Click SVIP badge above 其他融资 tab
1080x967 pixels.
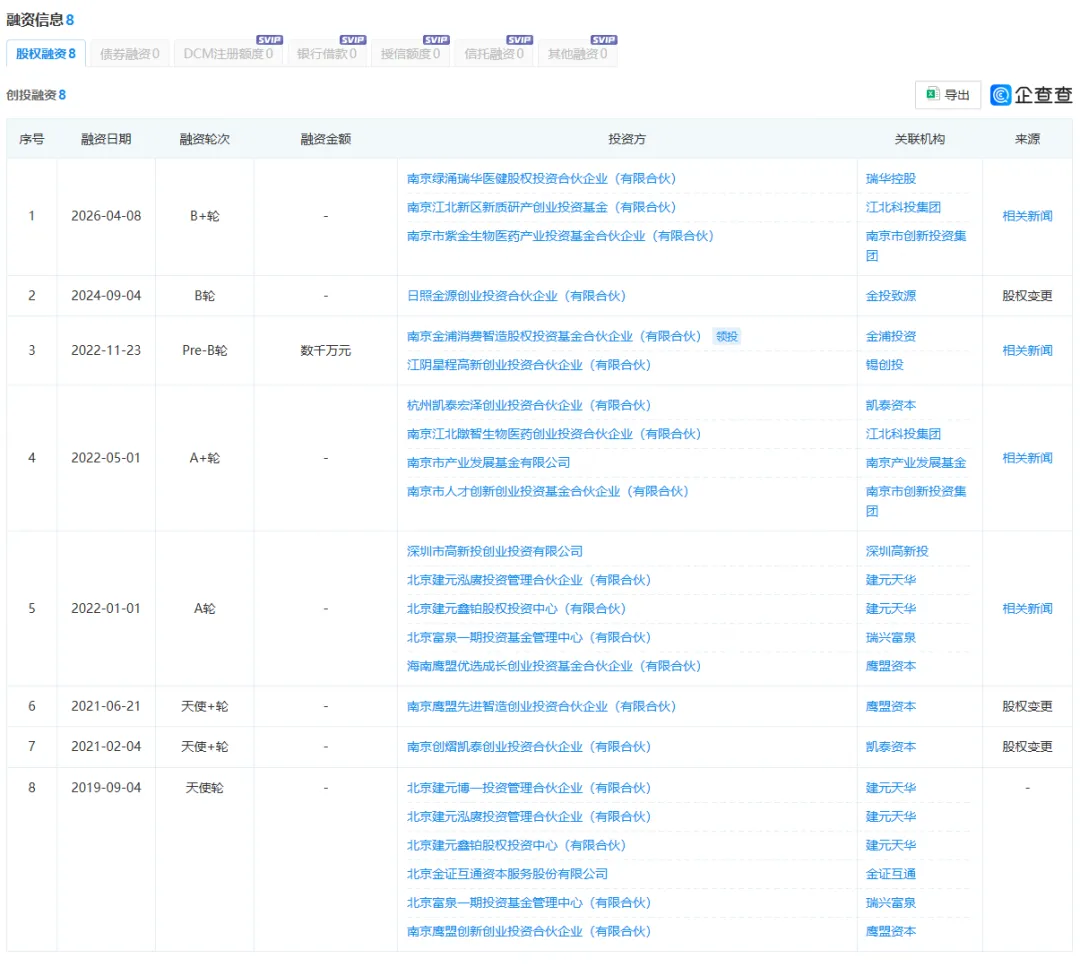[x=603, y=40]
